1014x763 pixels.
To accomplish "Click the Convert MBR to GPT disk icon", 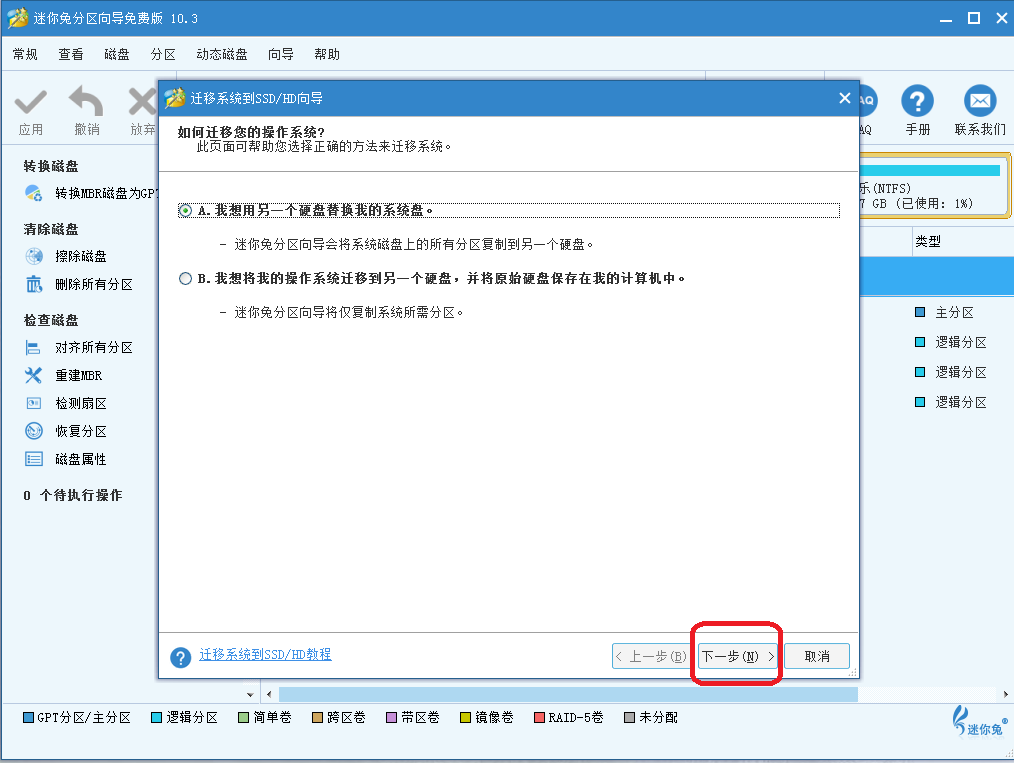I will [34, 193].
